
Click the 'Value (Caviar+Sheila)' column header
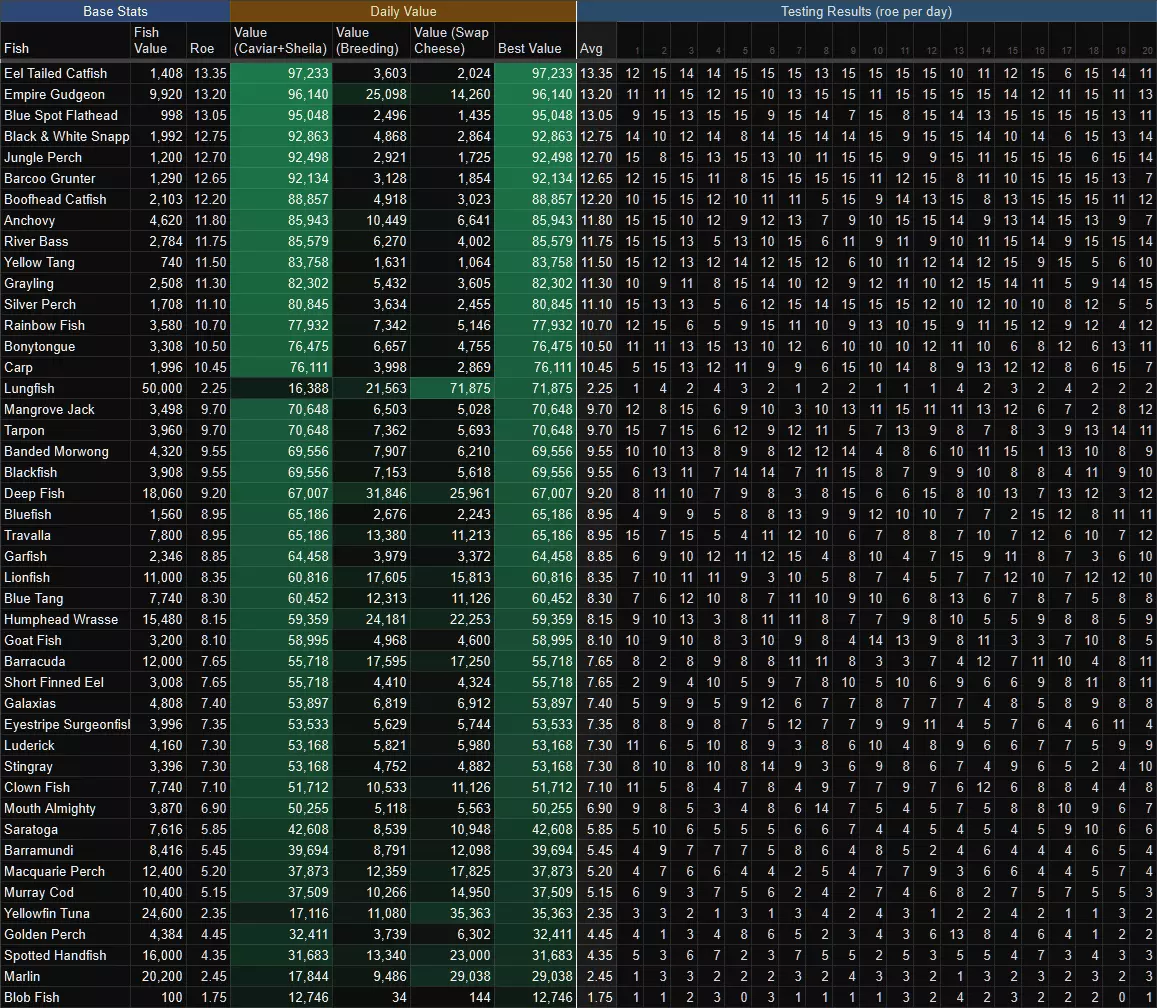tap(280, 41)
